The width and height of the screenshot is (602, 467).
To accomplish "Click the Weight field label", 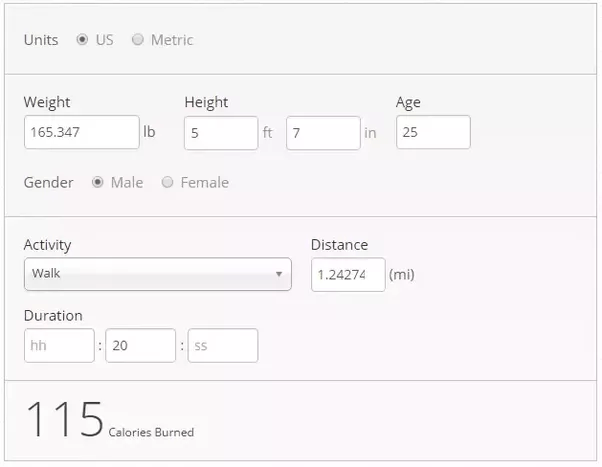I will [47, 102].
